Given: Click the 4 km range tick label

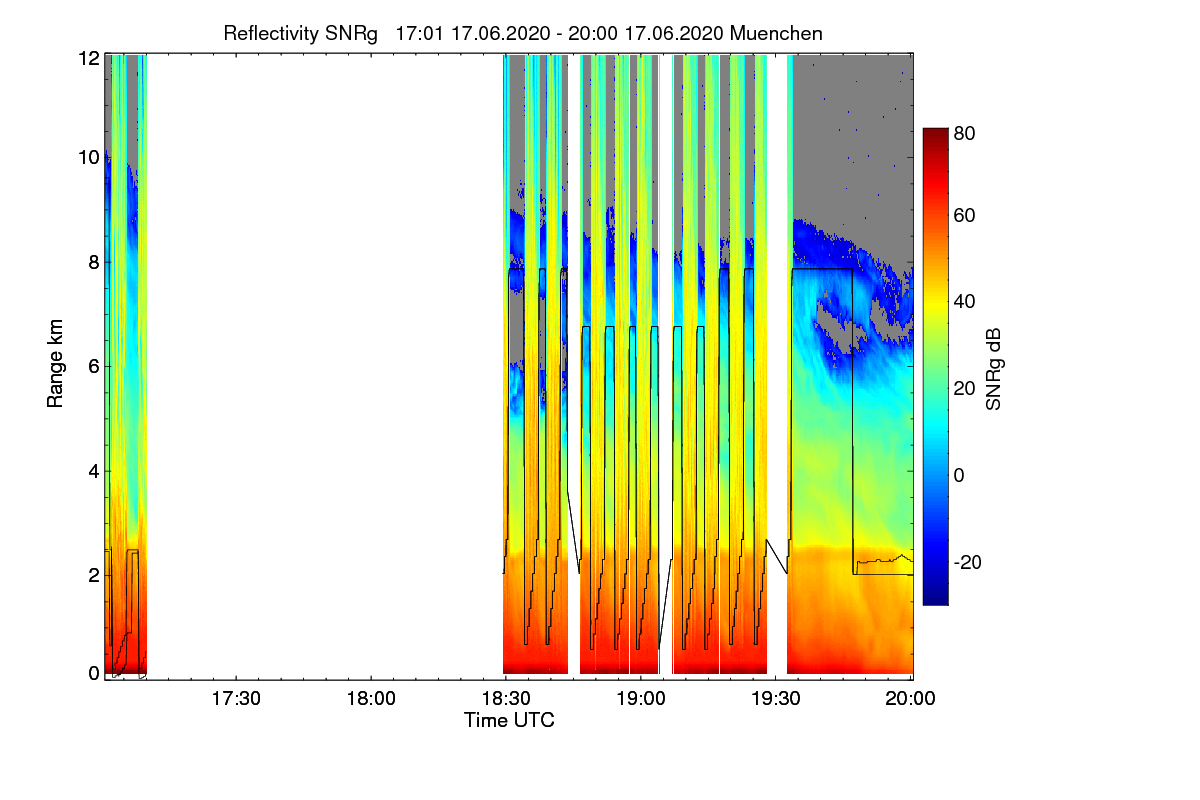Looking at the screenshot, I should tap(94, 470).
